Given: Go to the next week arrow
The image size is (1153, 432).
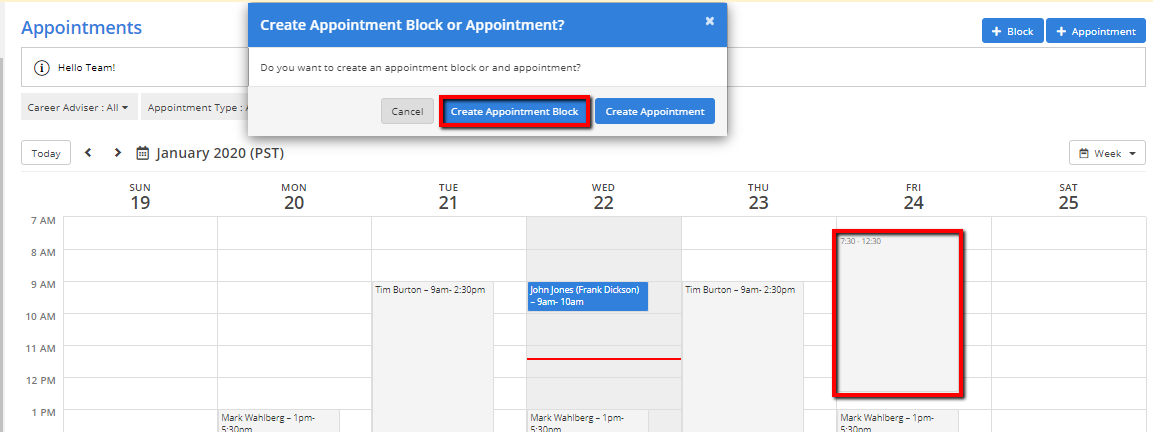Looking at the screenshot, I should click(x=117, y=153).
